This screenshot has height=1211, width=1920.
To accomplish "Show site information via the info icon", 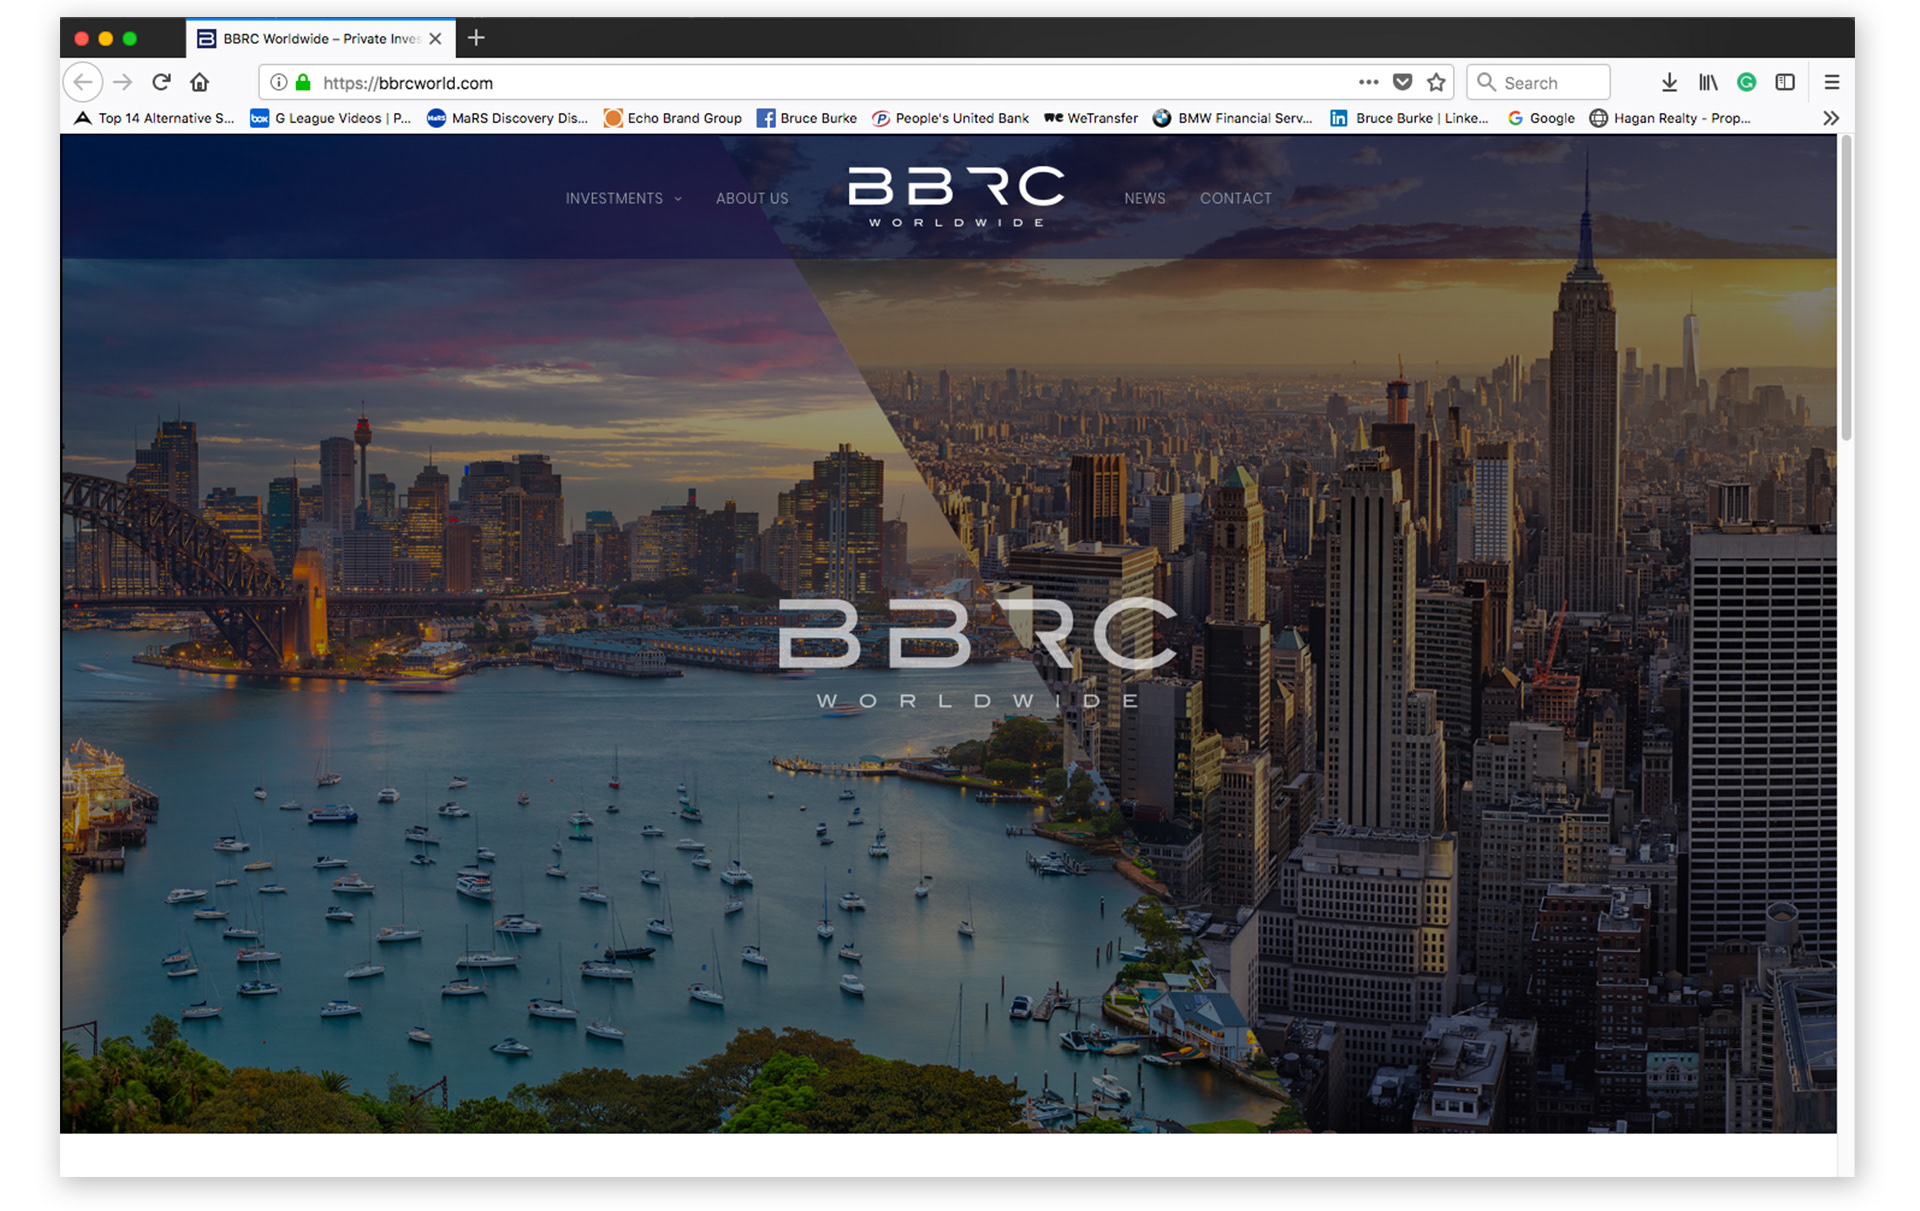I will 279,82.
